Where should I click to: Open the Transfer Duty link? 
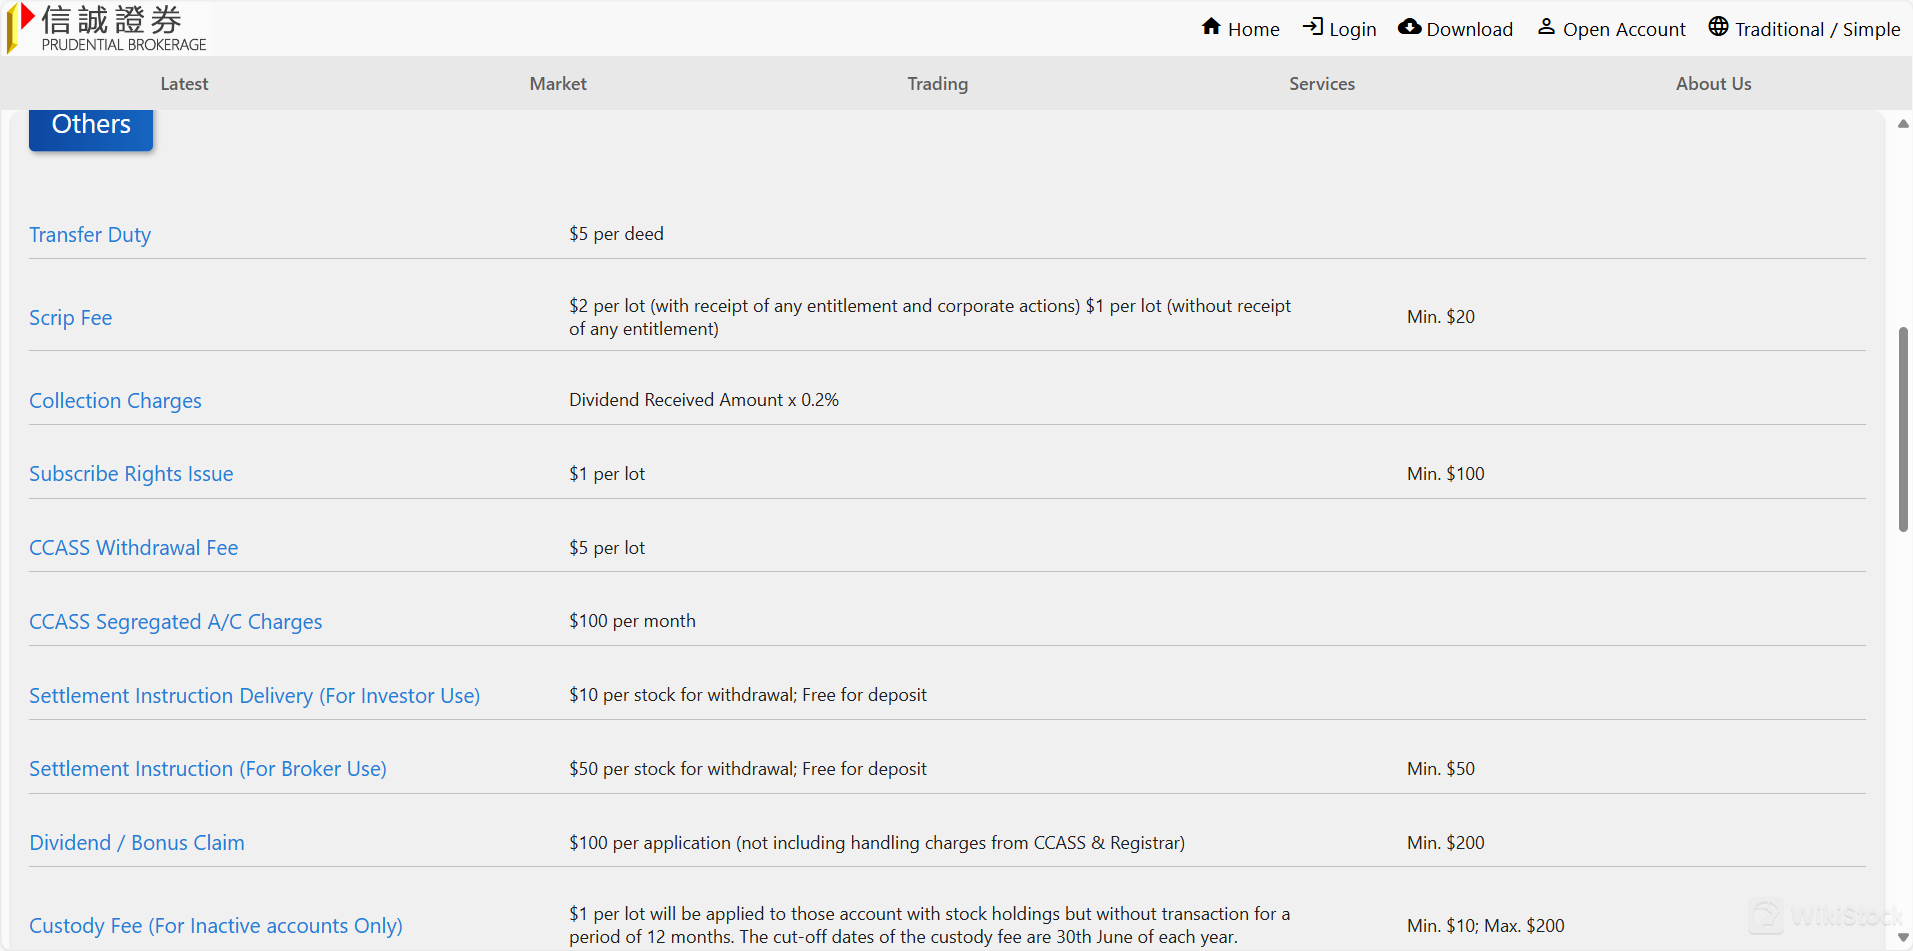[x=90, y=235]
